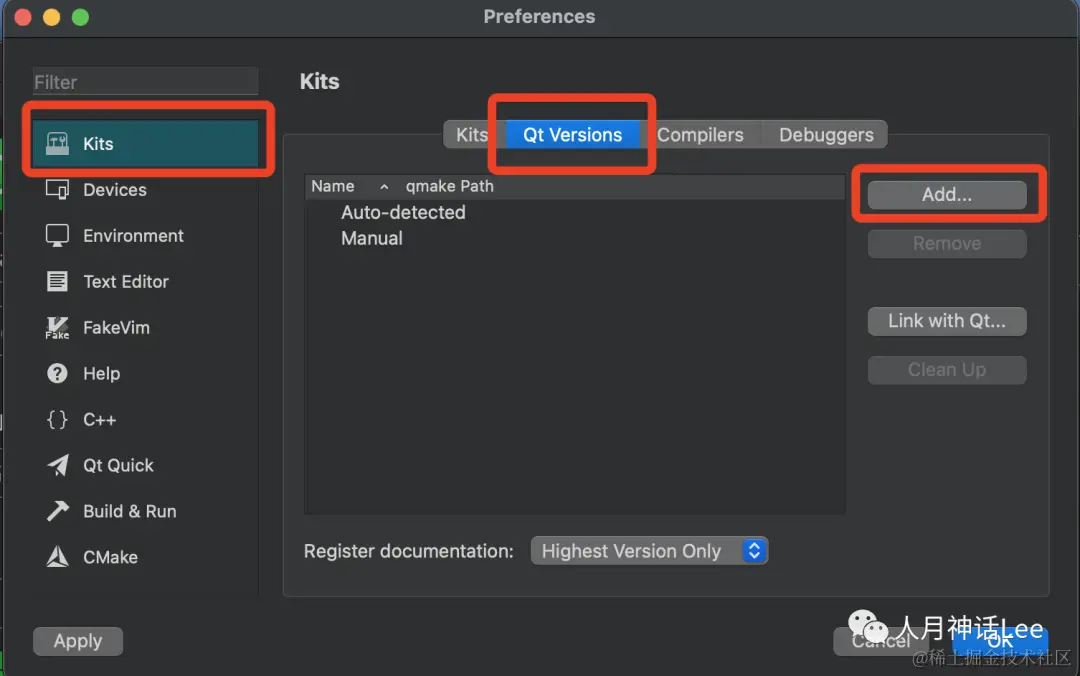Image resolution: width=1080 pixels, height=676 pixels.
Task: Open Build & Run hammer icon
Action: click(57, 511)
